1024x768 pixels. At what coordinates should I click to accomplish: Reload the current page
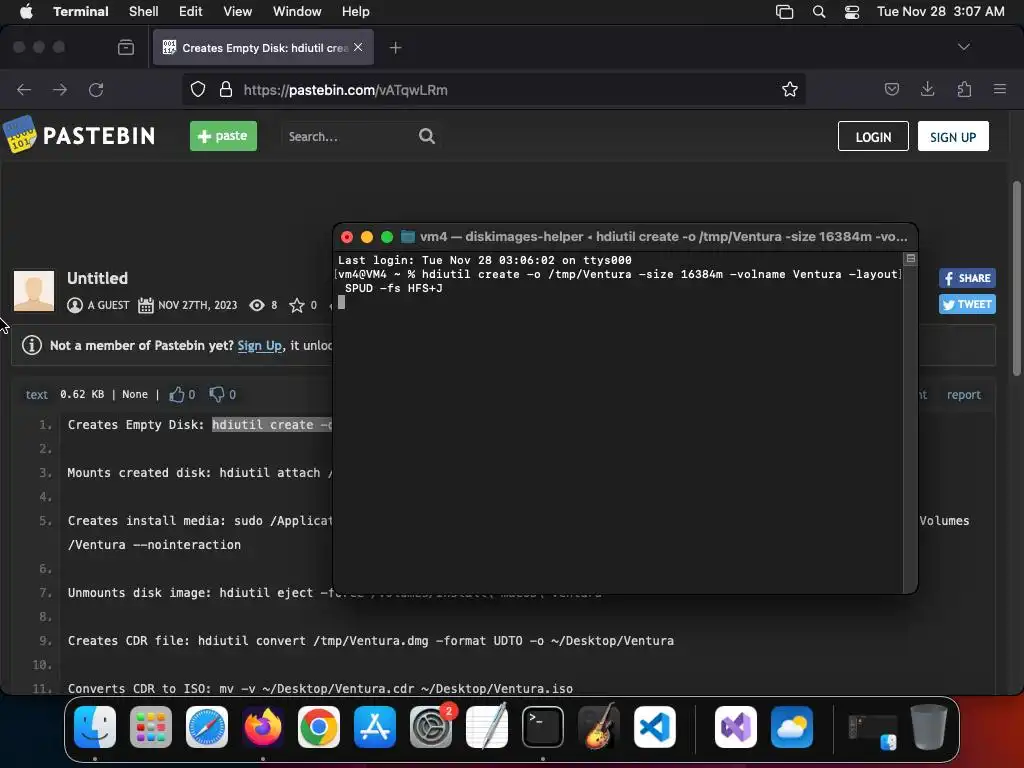pos(96,89)
